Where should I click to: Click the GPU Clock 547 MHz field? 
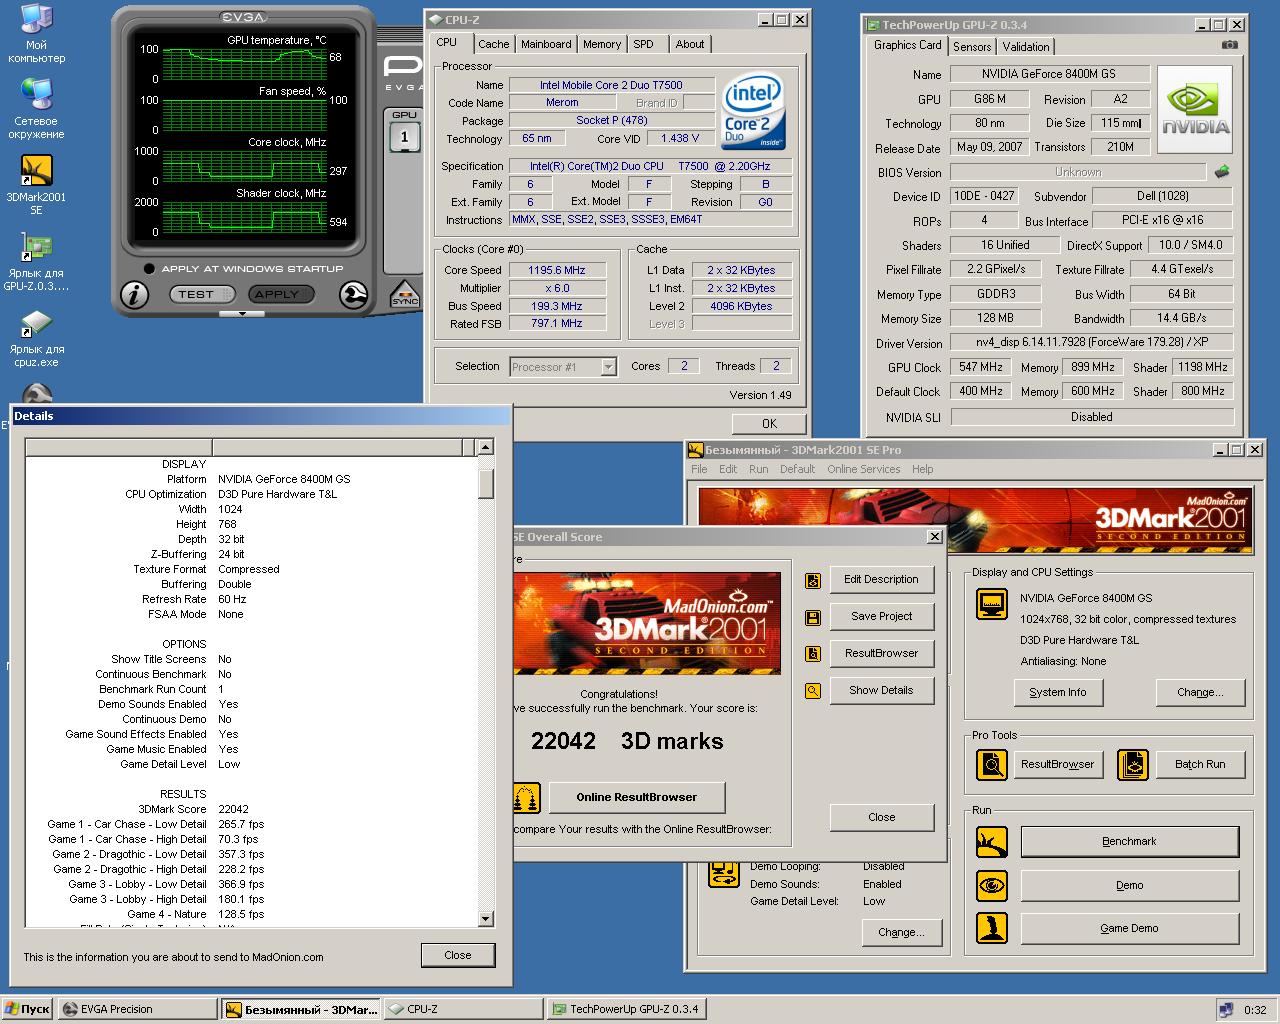click(981, 367)
